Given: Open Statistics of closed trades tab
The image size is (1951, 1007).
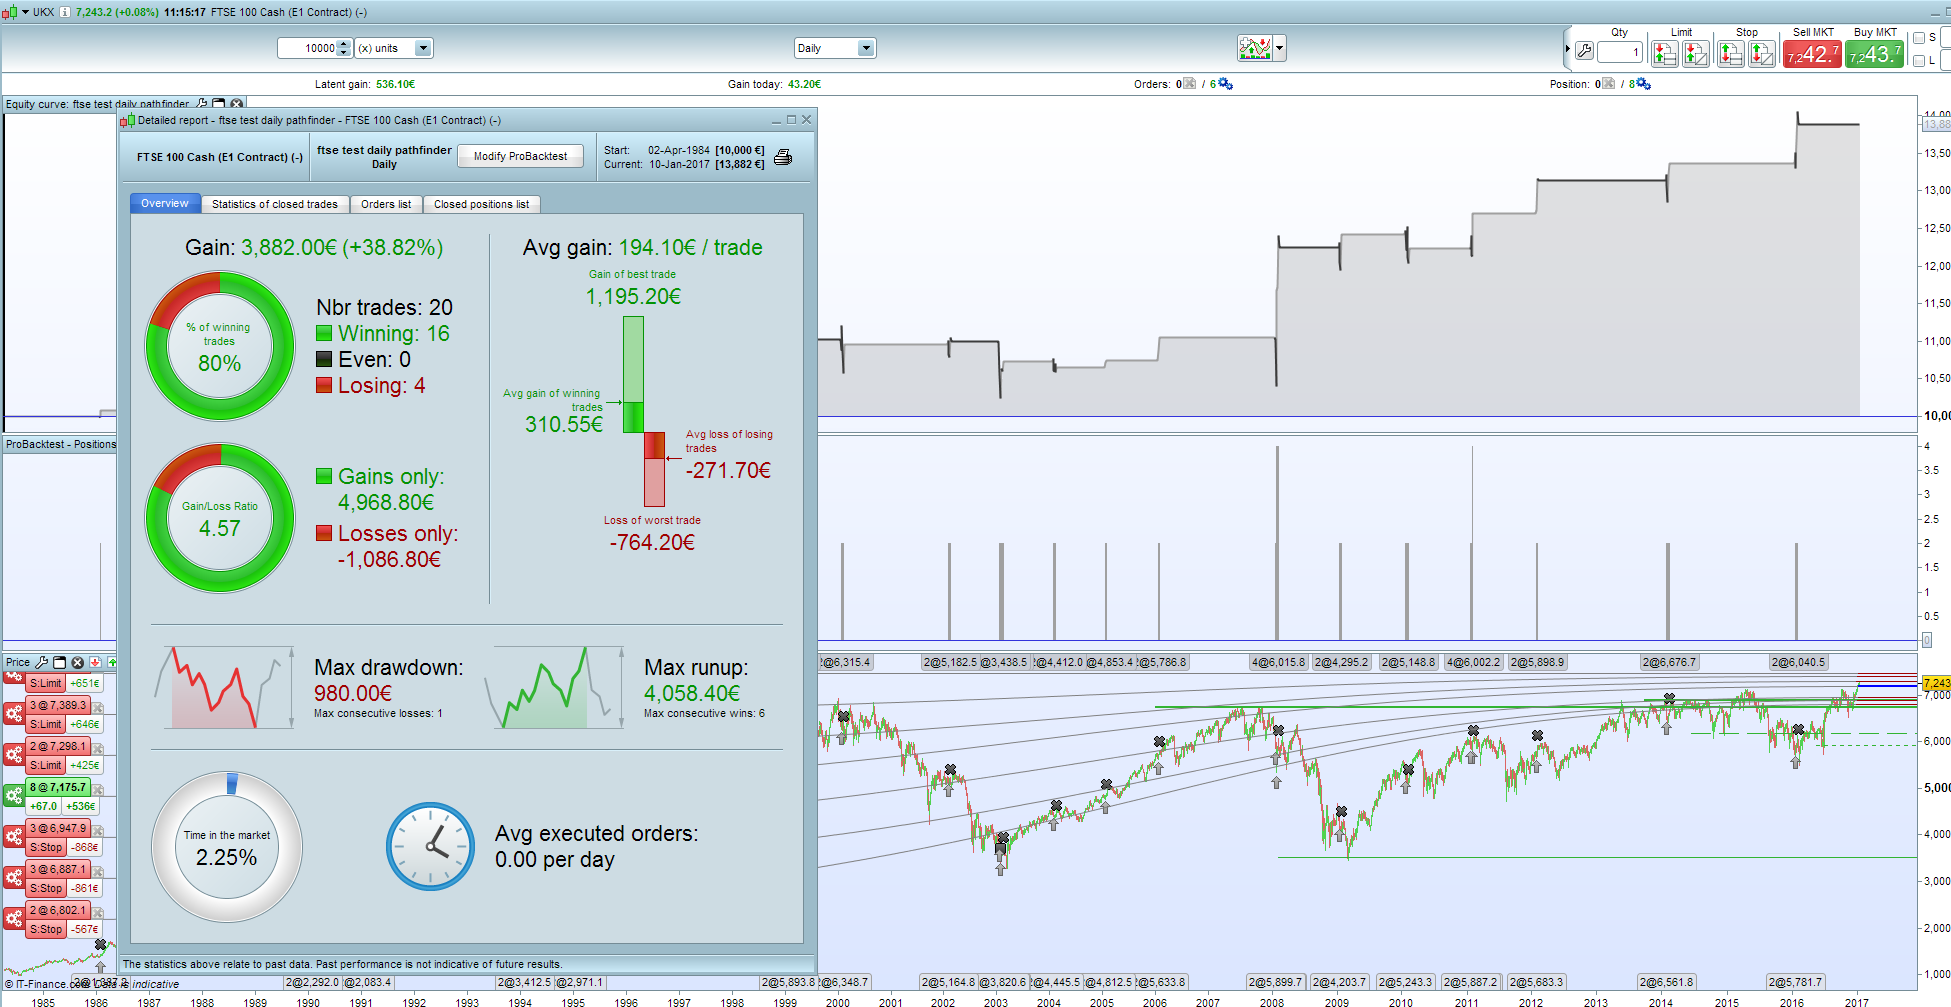Looking at the screenshot, I should 275,204.
